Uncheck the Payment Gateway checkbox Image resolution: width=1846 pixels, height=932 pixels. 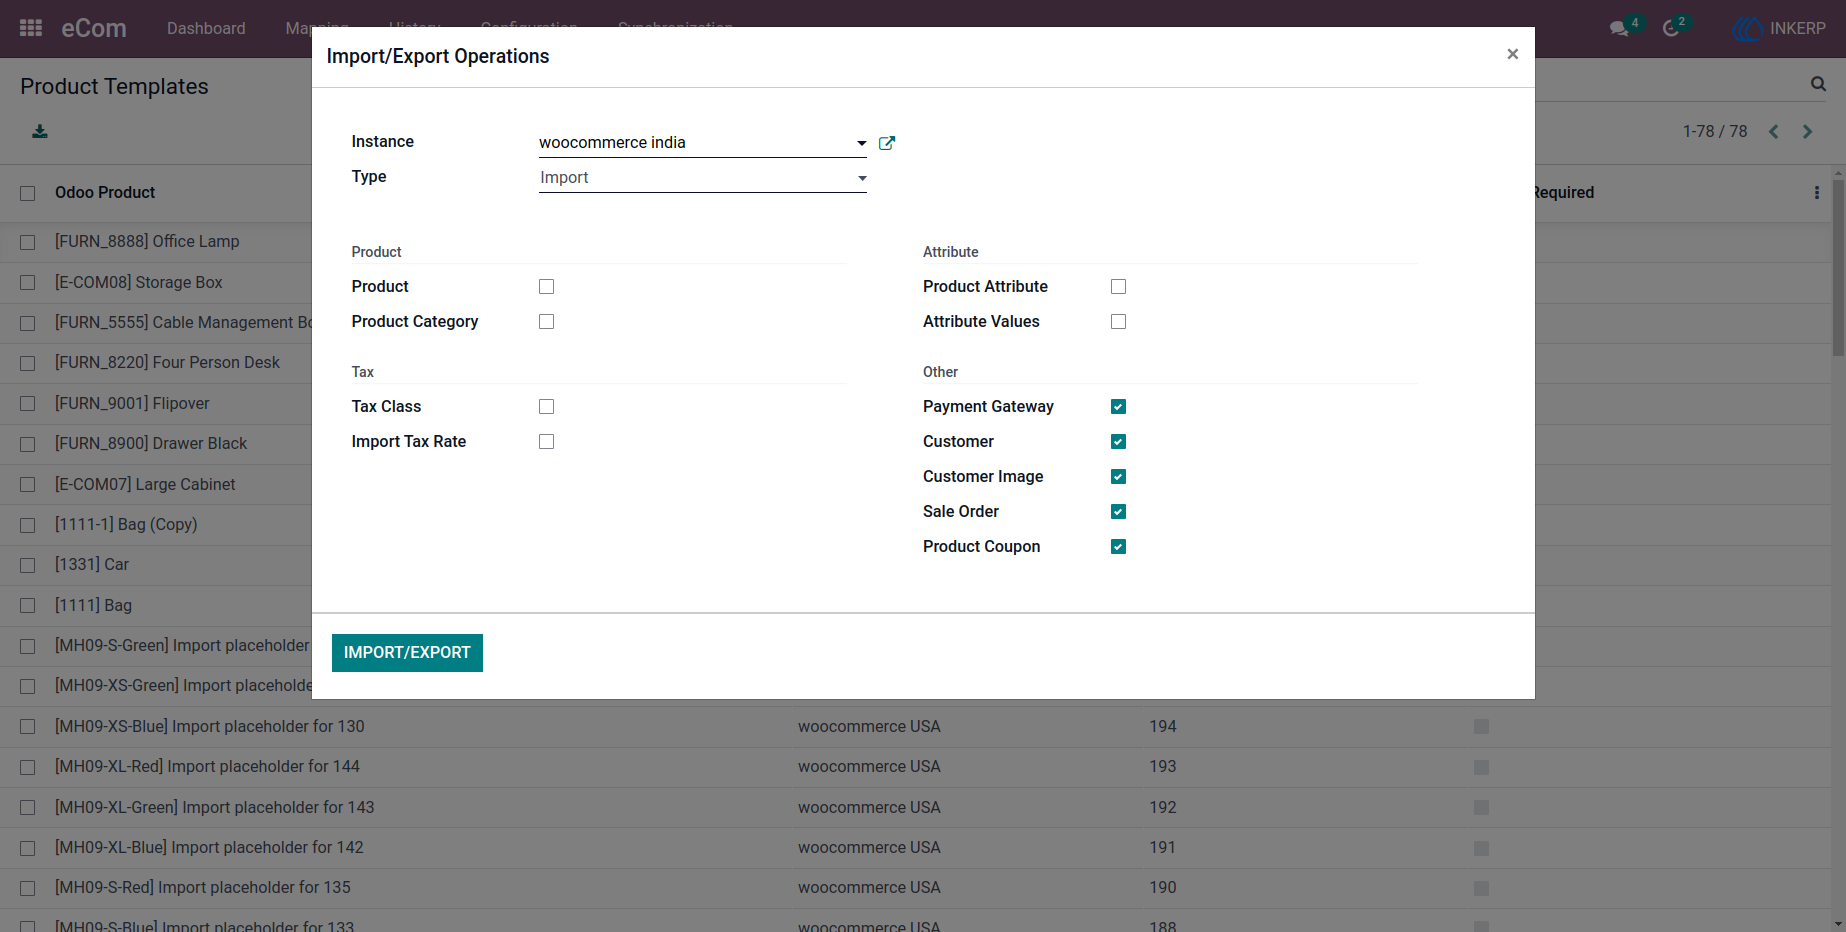pos(1118,406)
